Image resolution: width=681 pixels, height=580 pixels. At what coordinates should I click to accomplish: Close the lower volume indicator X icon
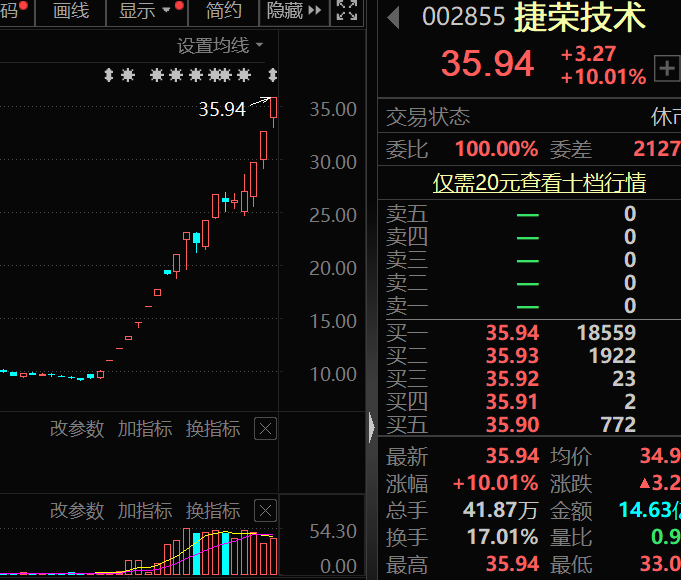tap(265, 510)
